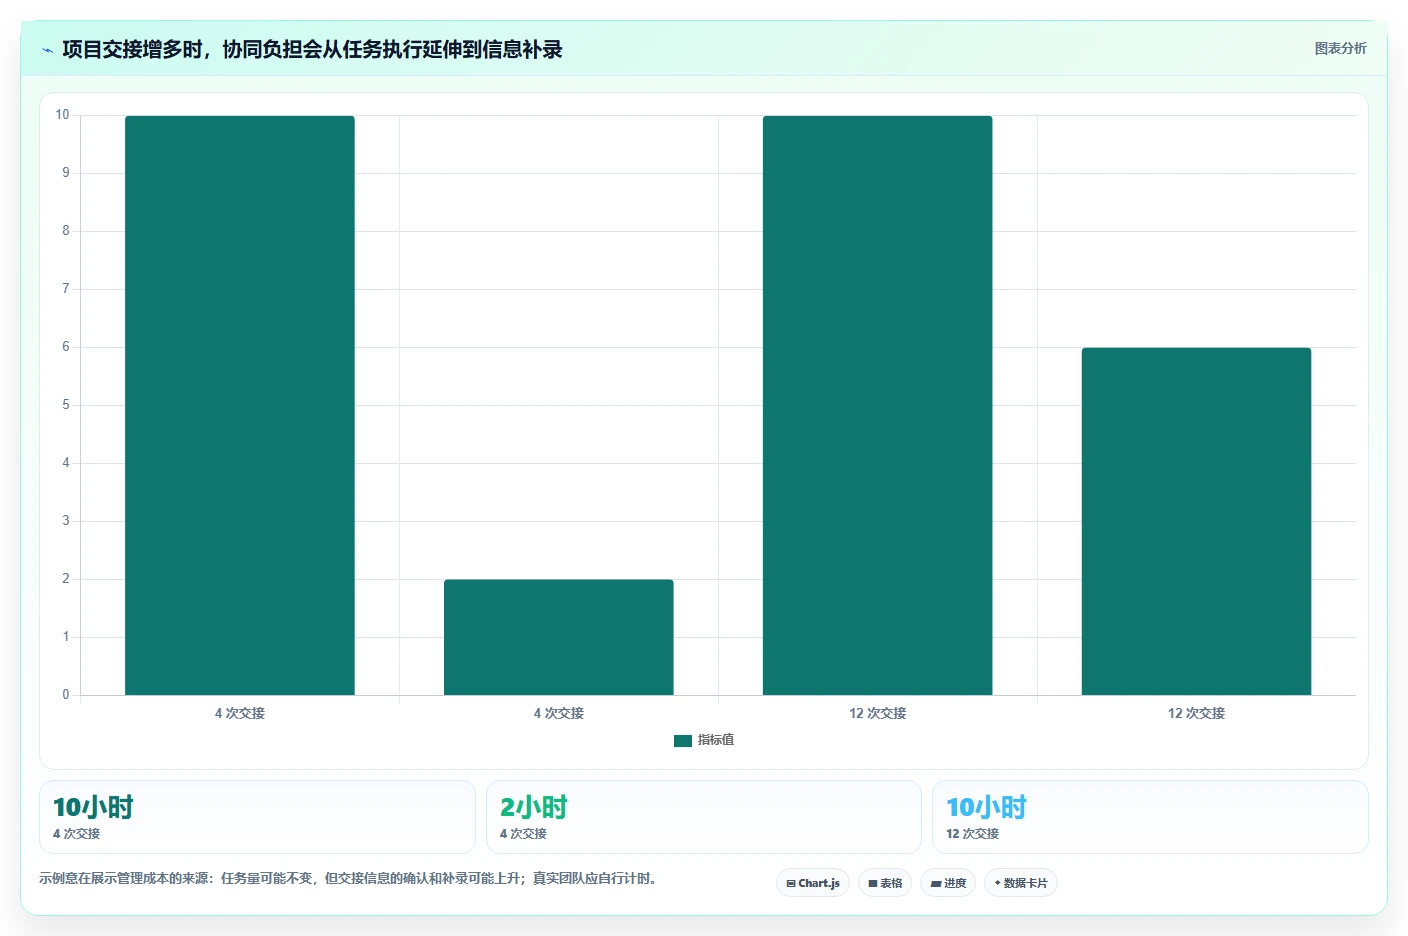Click the y-axis label 5

66,405
